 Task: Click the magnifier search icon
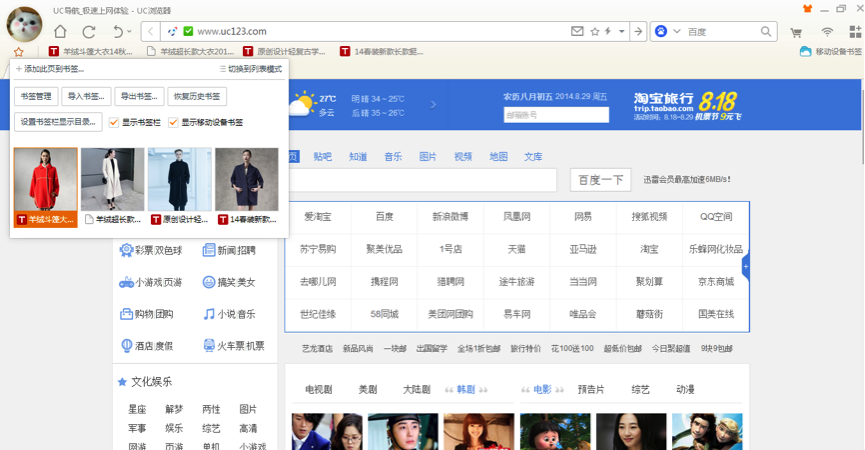coord(766,31)
